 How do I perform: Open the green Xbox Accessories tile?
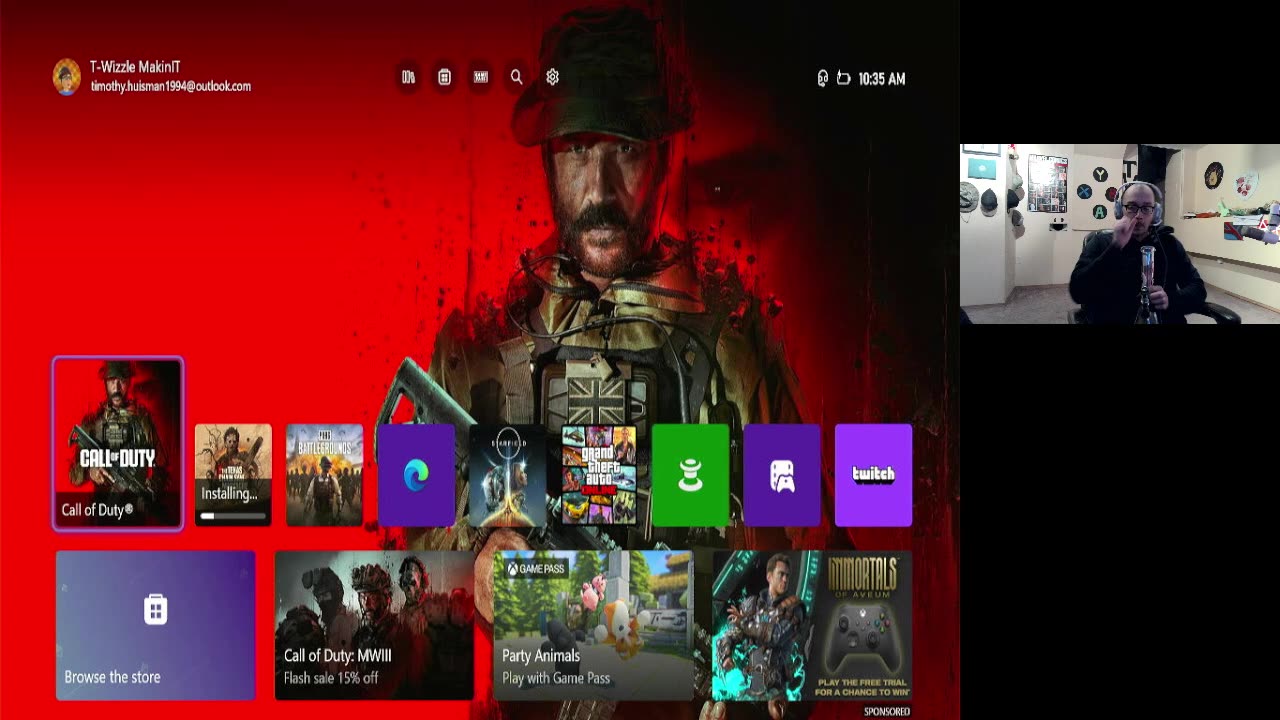(x=690, y=475)
